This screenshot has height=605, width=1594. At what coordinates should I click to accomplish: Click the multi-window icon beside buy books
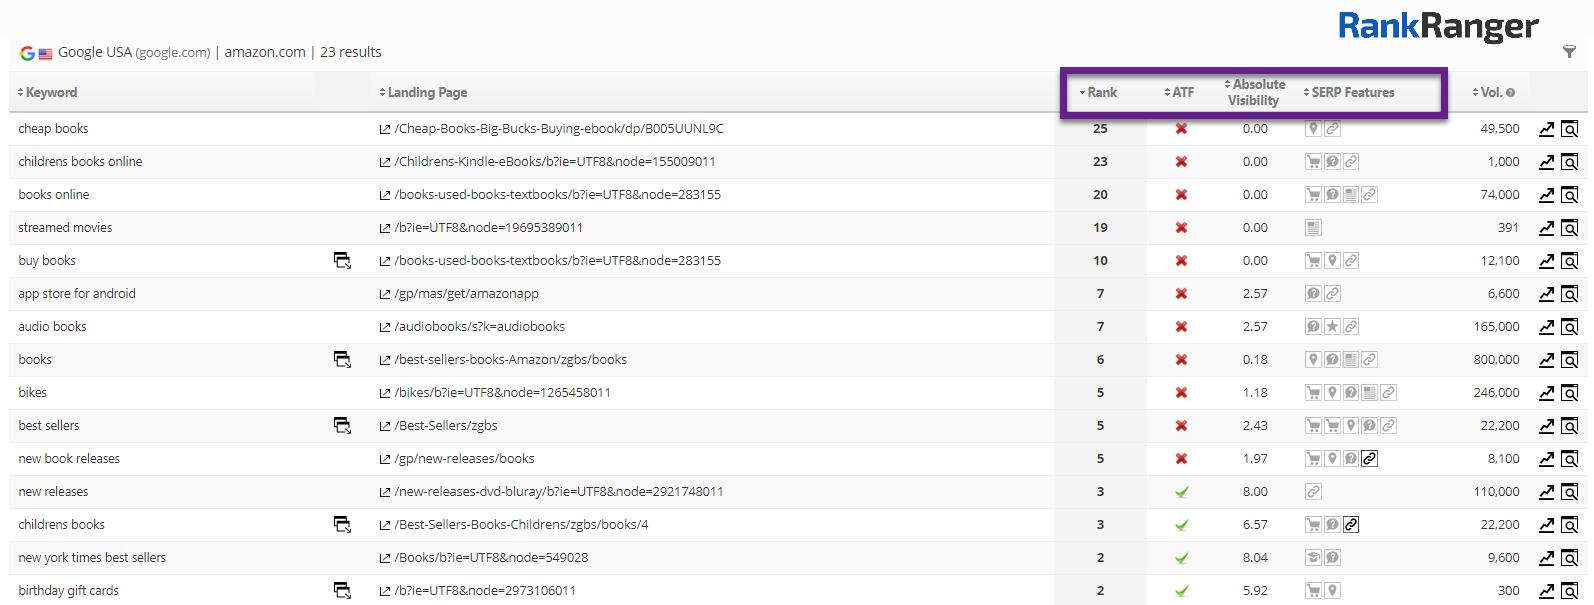click(x=342, y=261)
